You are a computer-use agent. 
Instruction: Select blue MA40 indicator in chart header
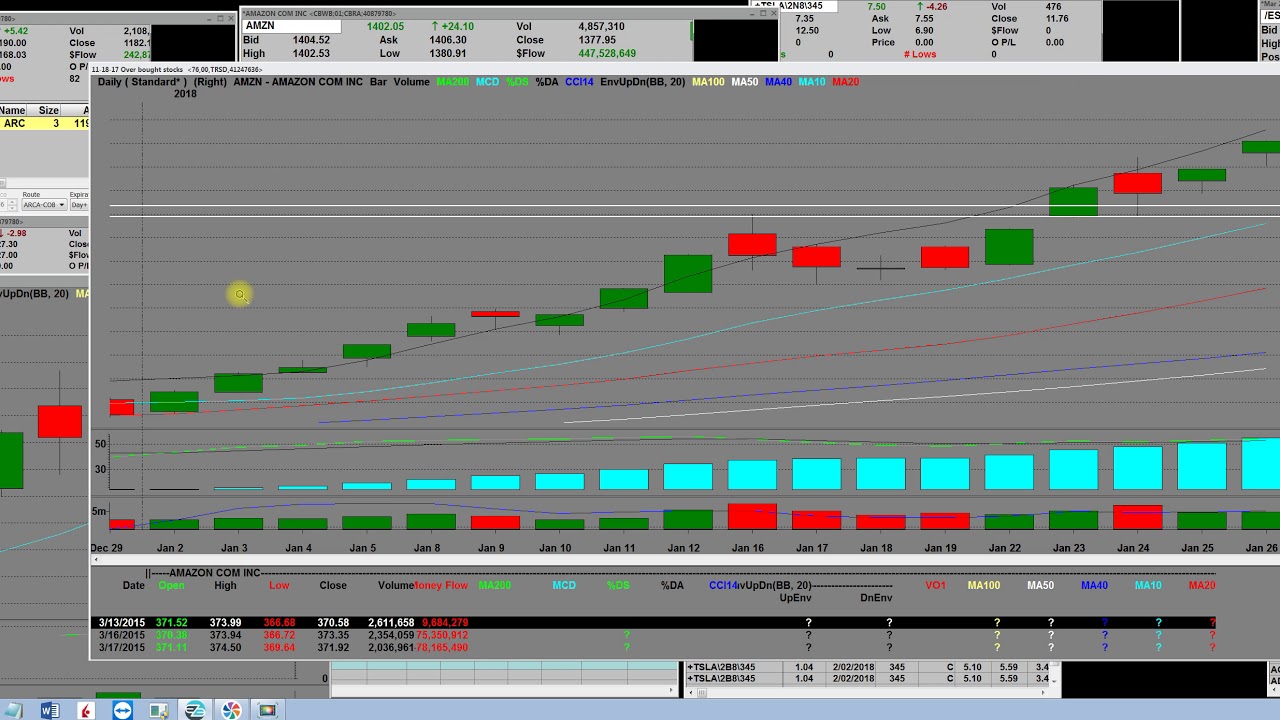tap(779, 82)
